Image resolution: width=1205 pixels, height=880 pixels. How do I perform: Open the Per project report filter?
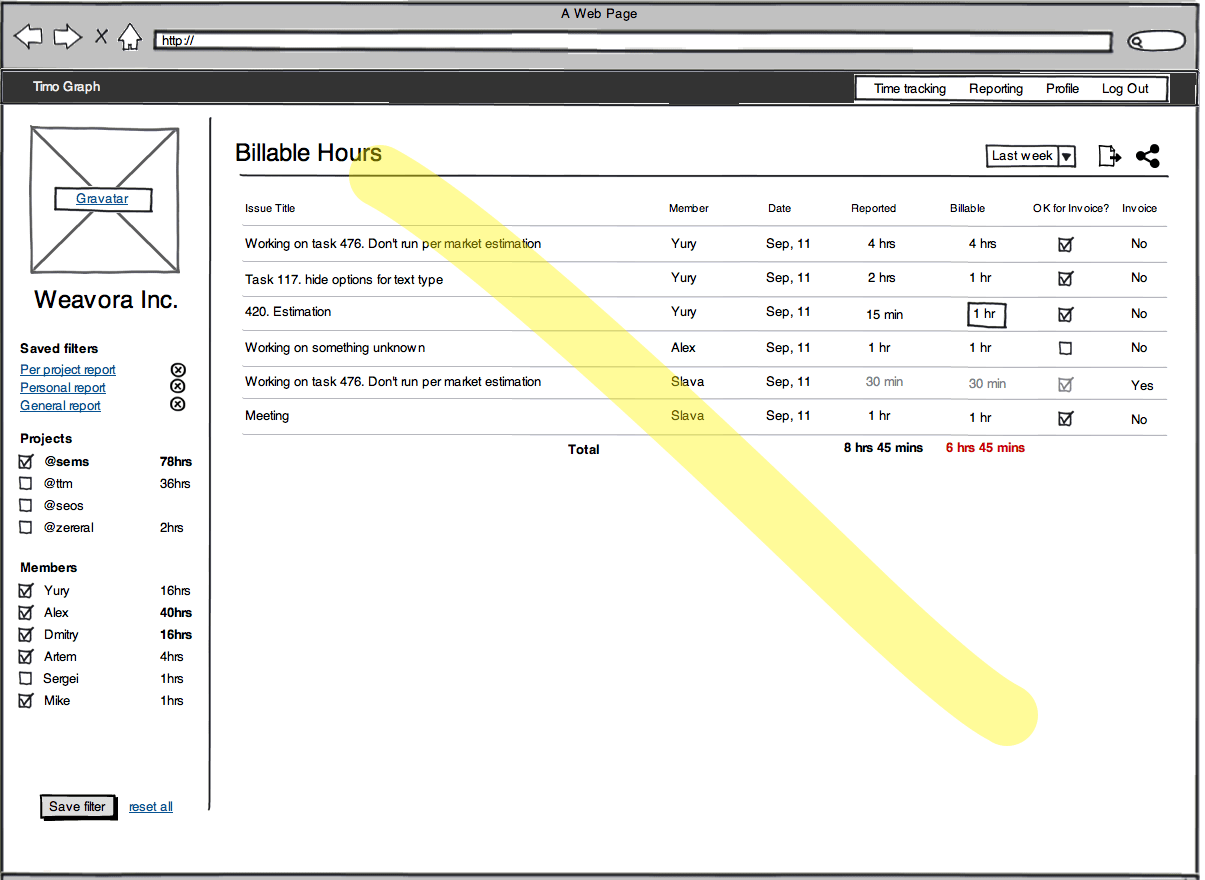pos(68,370)
